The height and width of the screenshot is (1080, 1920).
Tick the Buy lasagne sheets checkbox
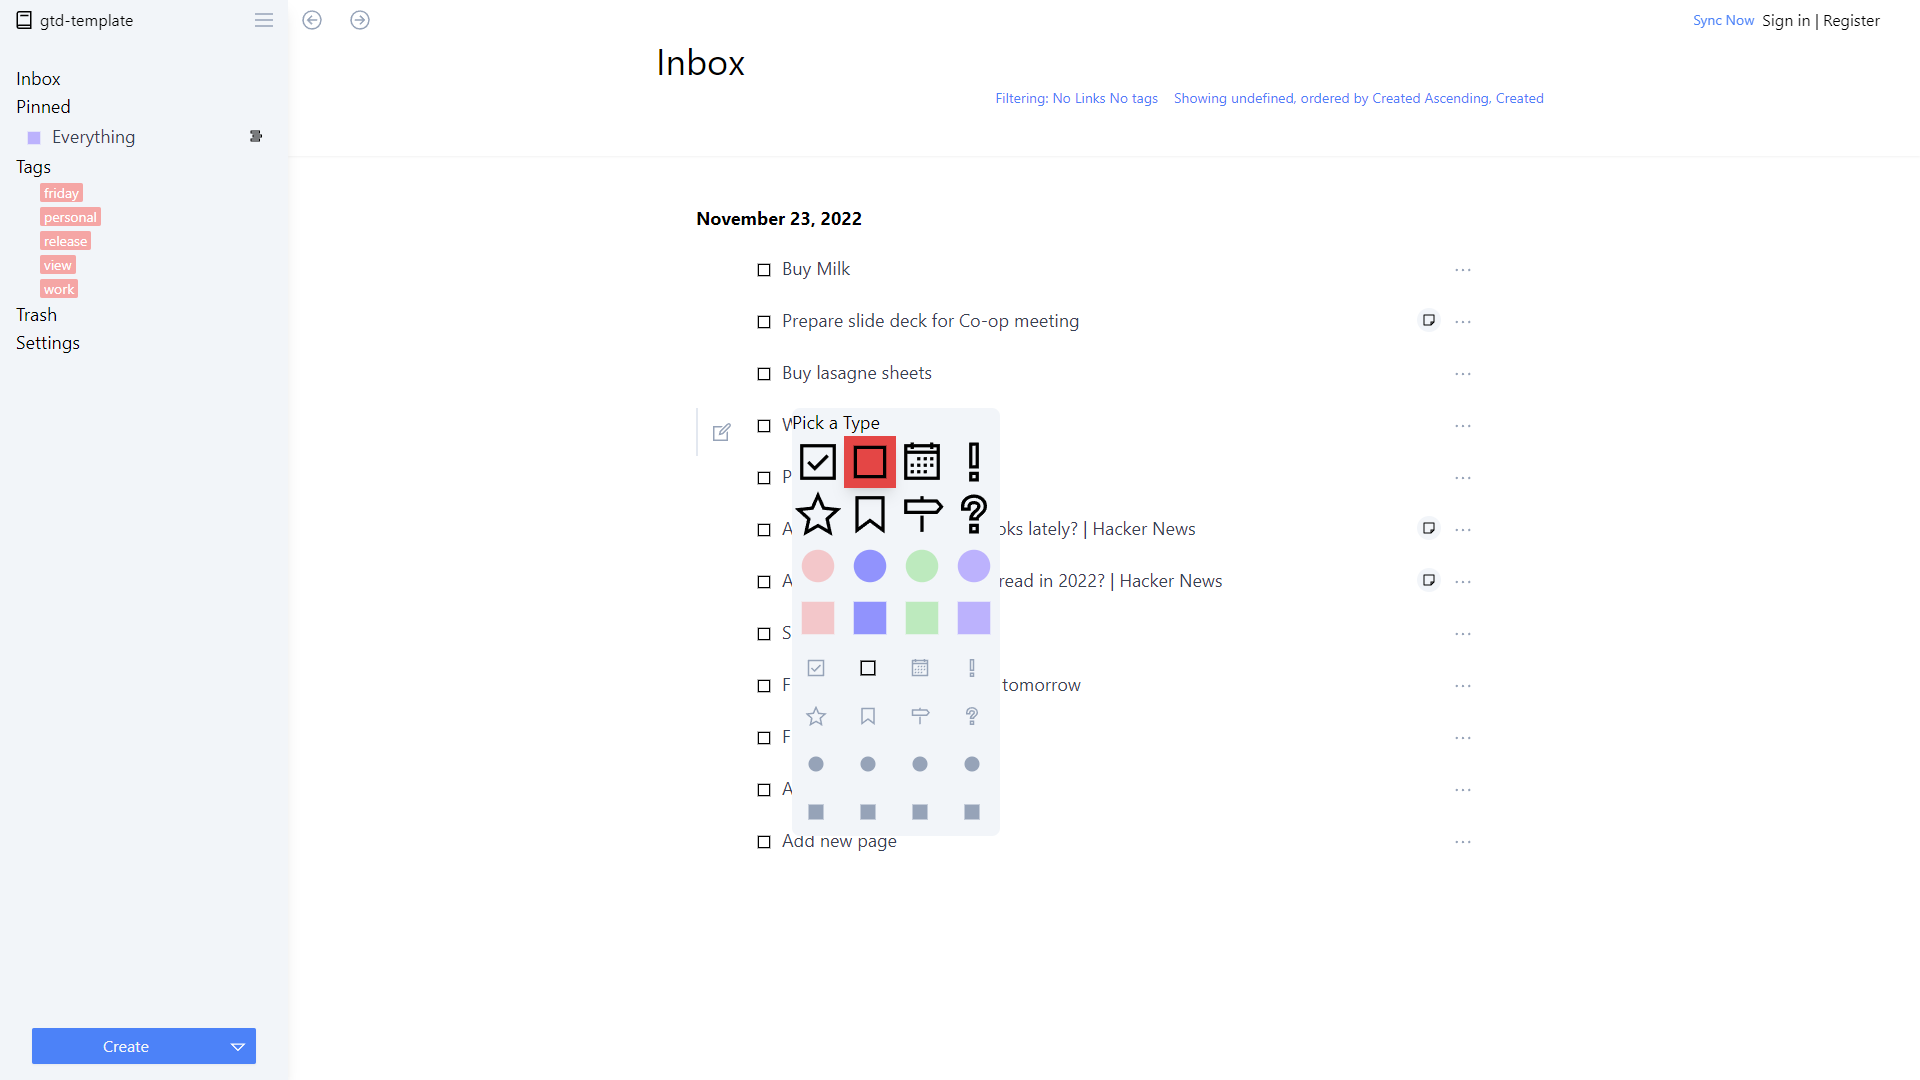pos(764,374)
